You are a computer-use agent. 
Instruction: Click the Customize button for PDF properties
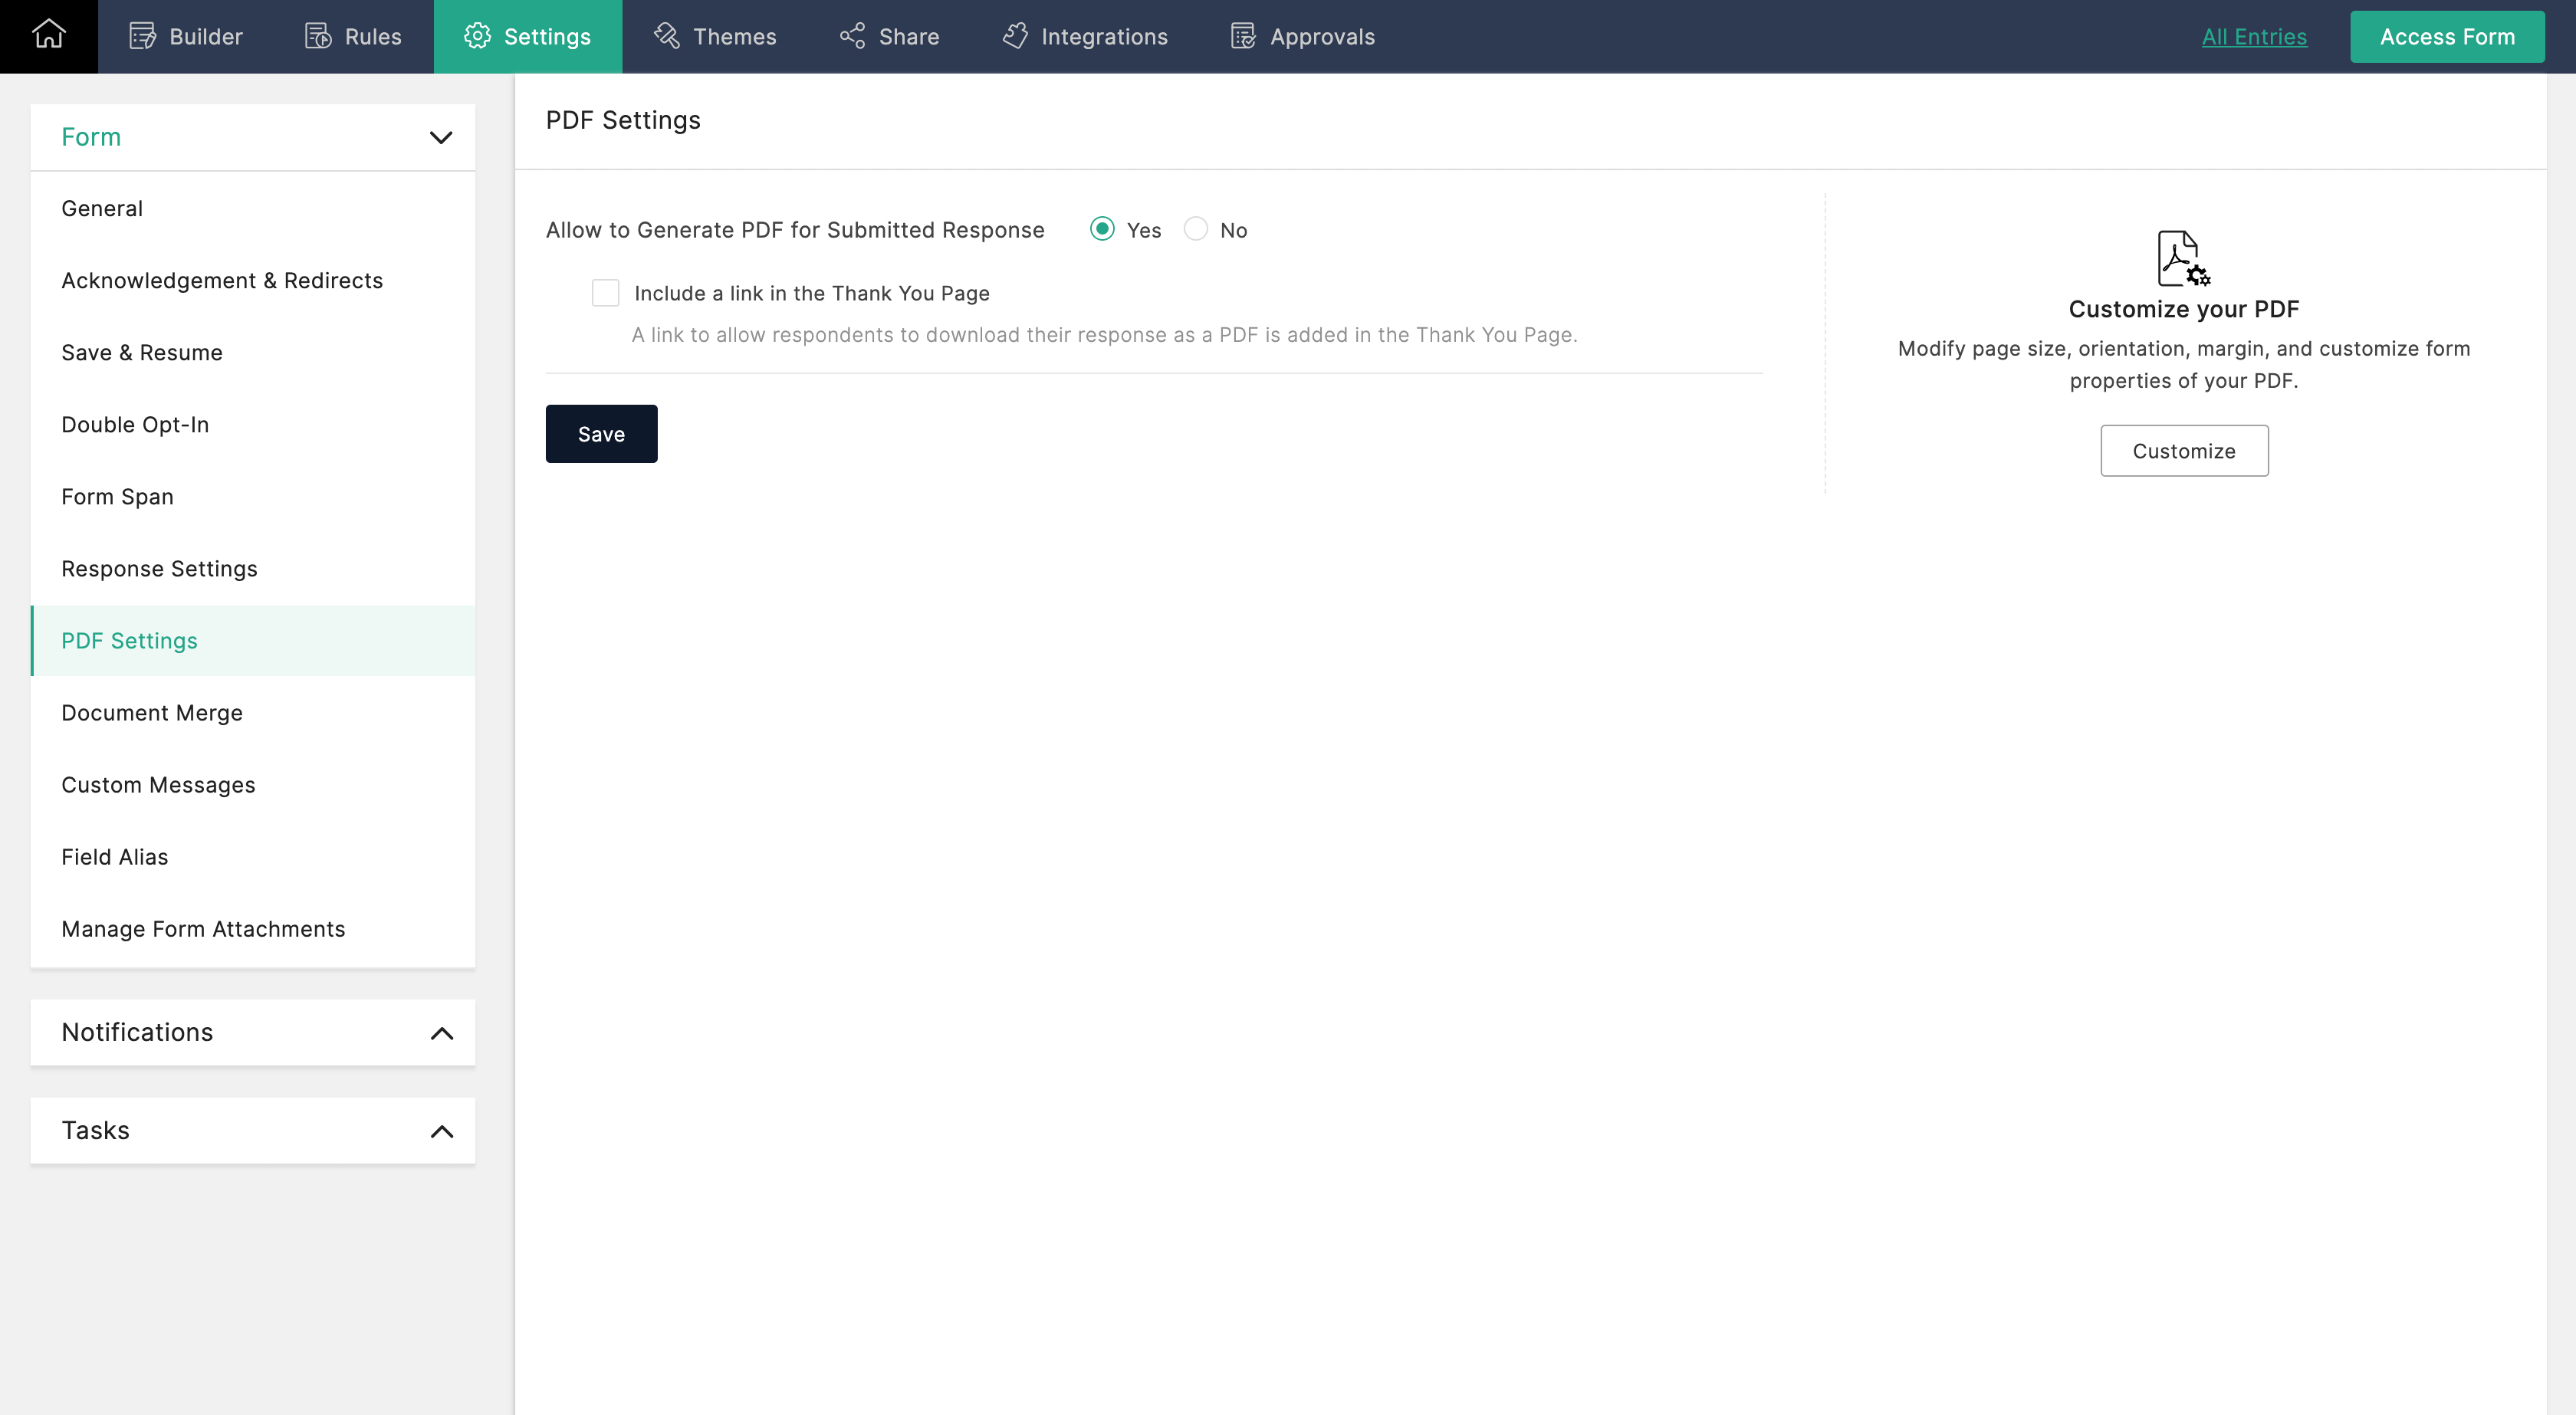tap(2184, 450)
